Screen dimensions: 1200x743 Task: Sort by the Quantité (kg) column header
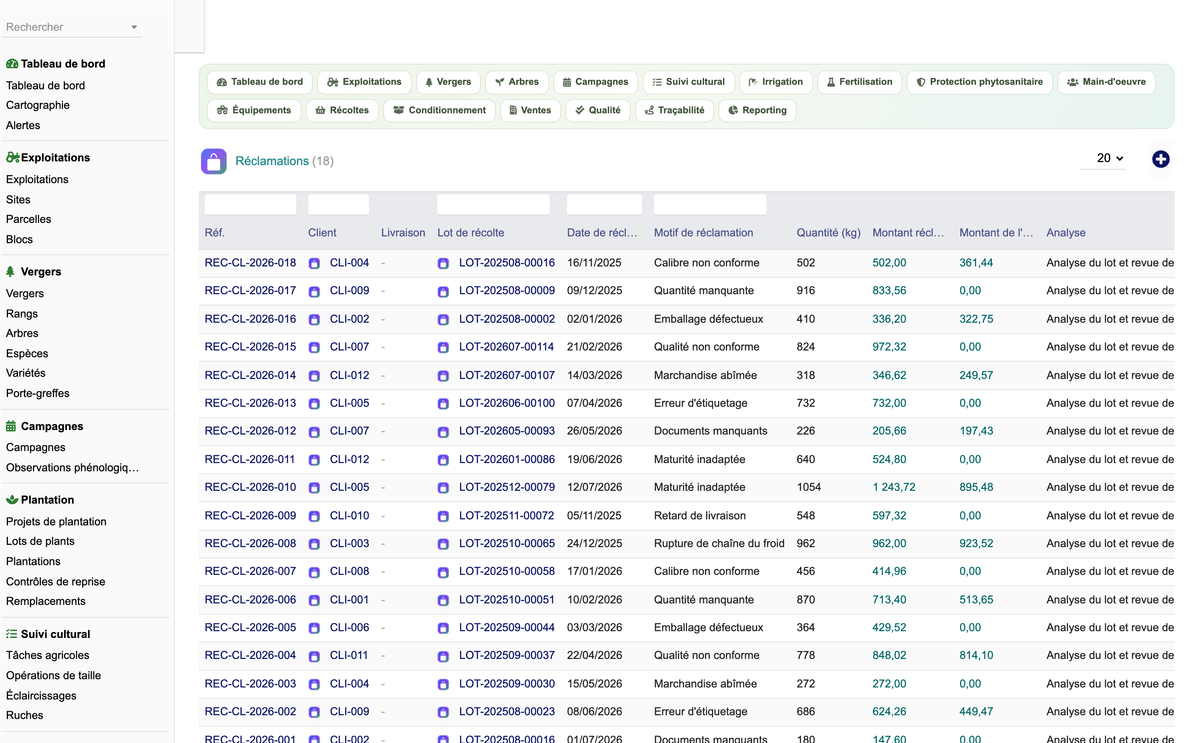point(829,233)
